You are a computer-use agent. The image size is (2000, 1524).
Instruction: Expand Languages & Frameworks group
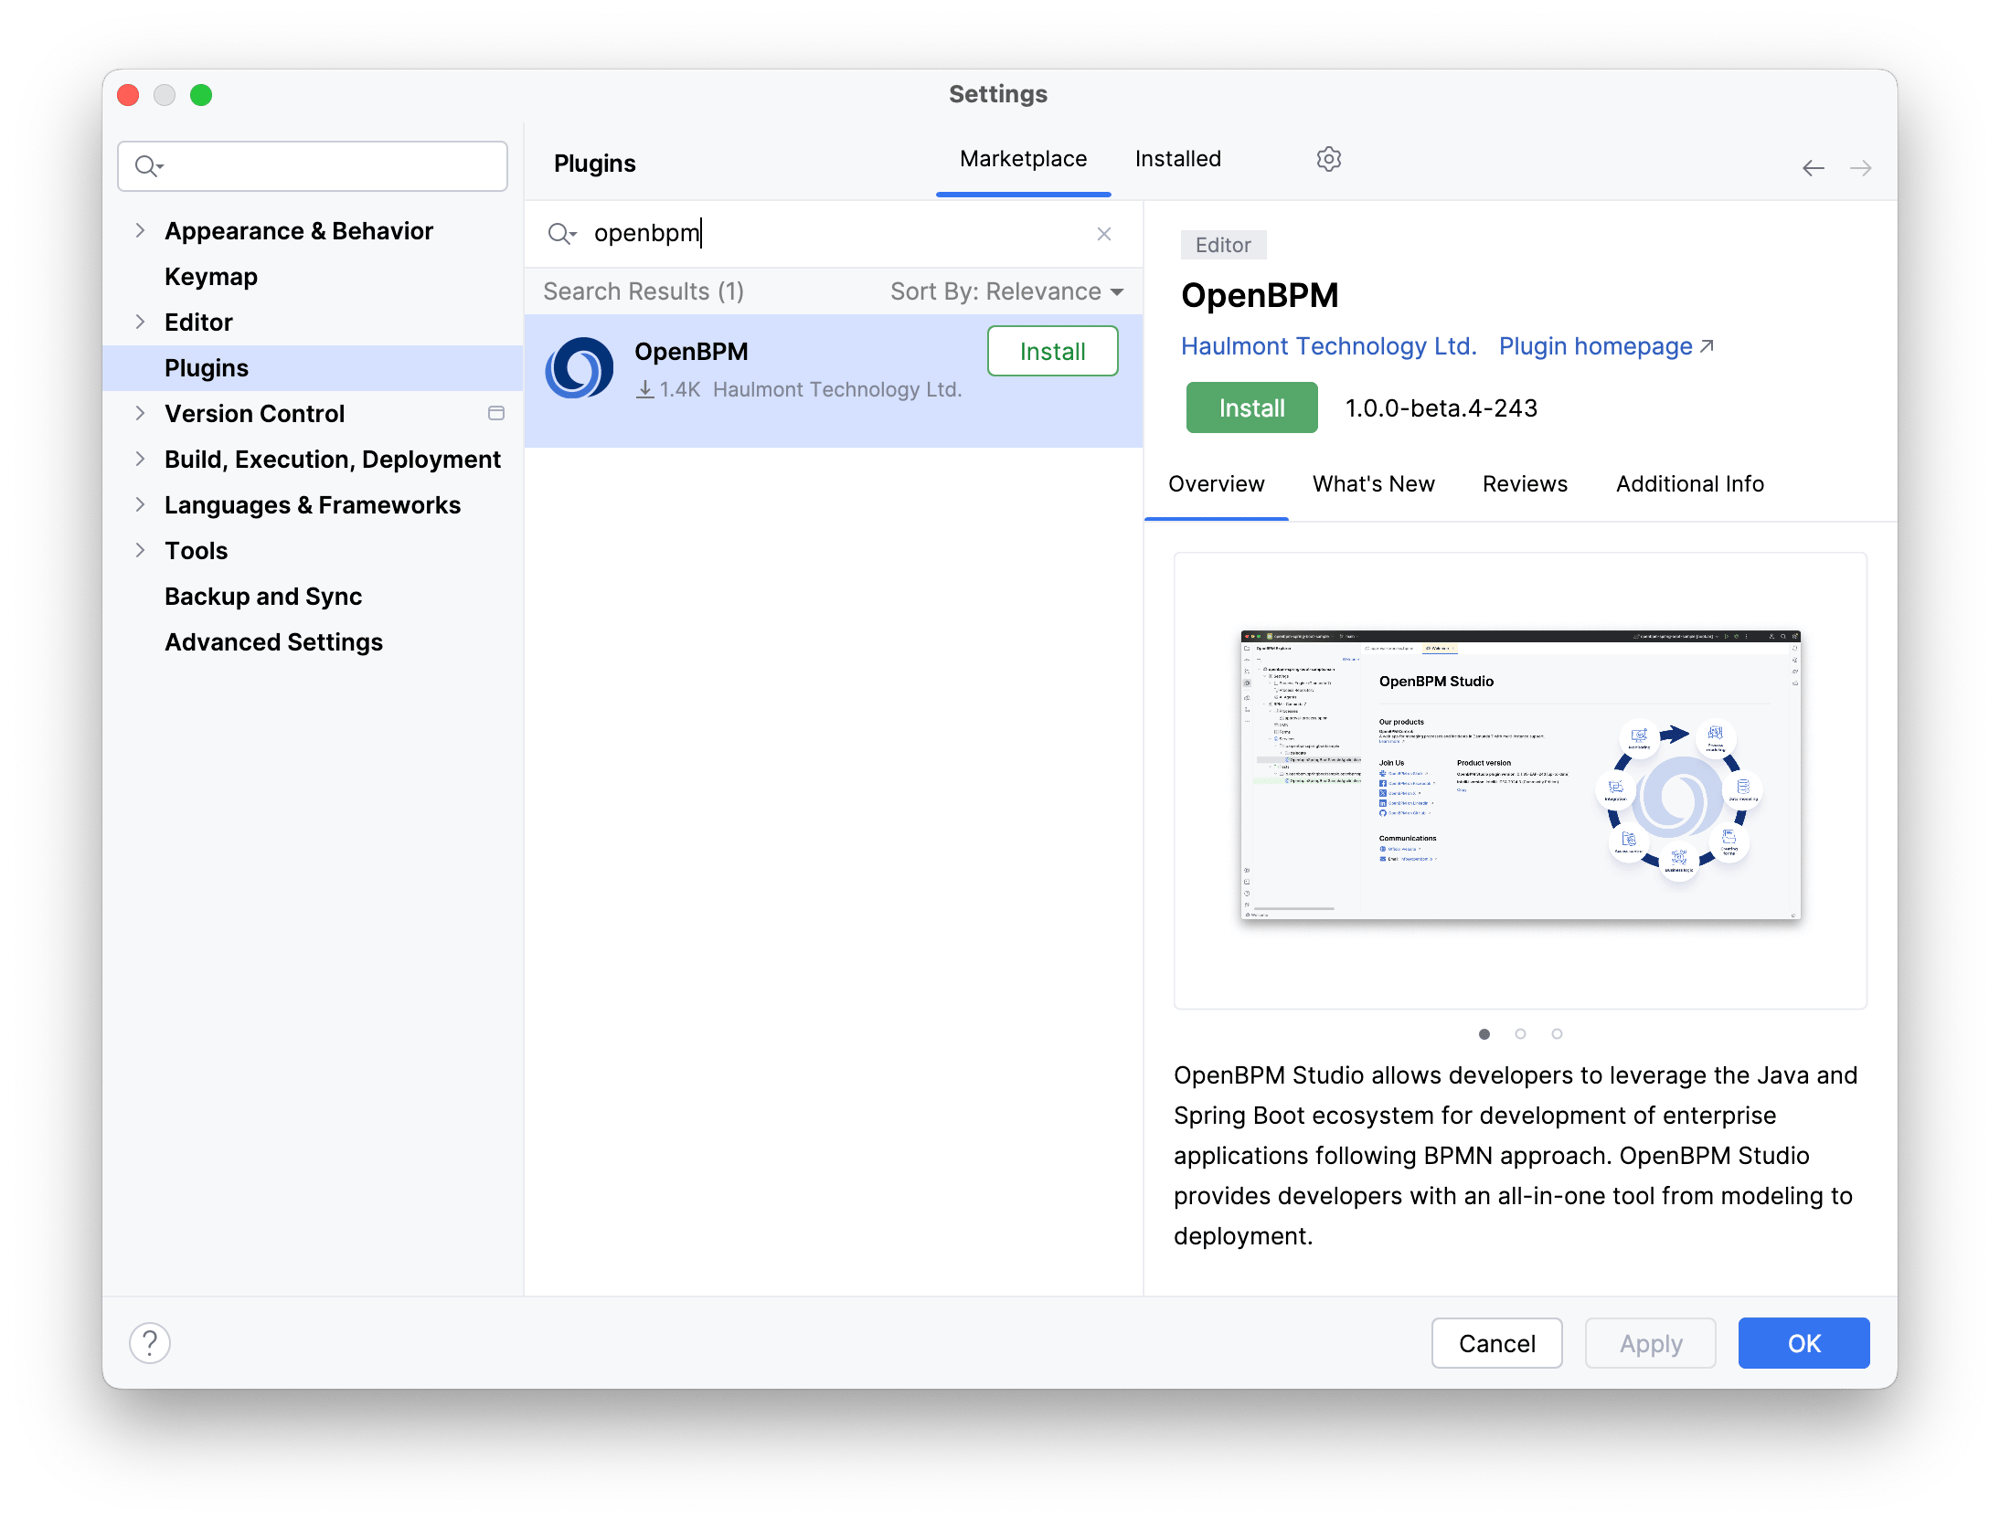(x=141, y=504)
